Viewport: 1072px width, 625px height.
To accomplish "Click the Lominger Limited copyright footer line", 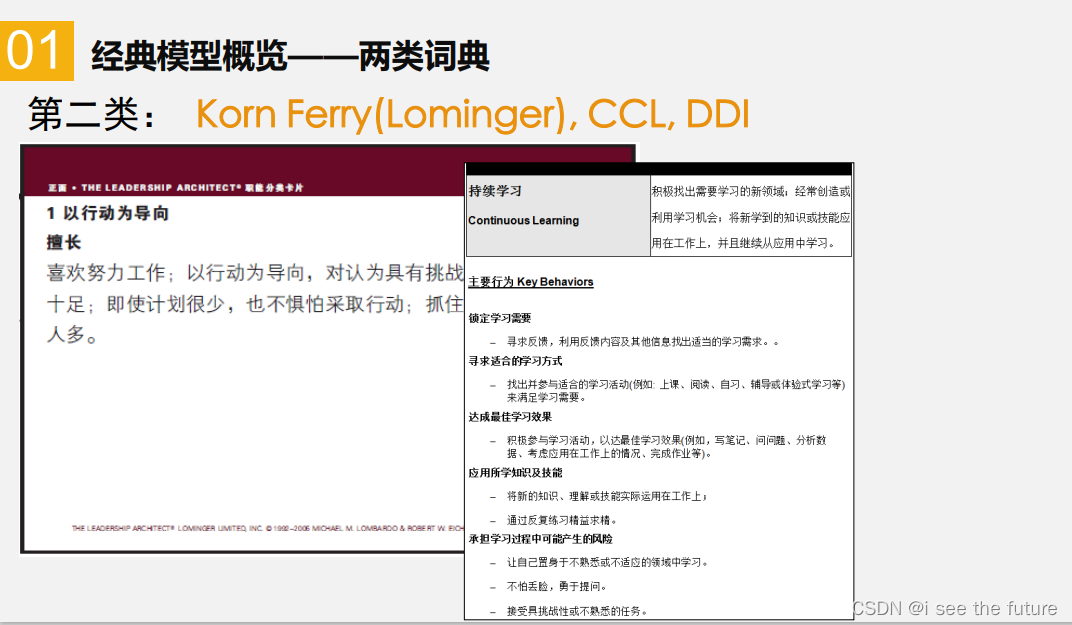I will pyautogui.click(x=267, y=528).
